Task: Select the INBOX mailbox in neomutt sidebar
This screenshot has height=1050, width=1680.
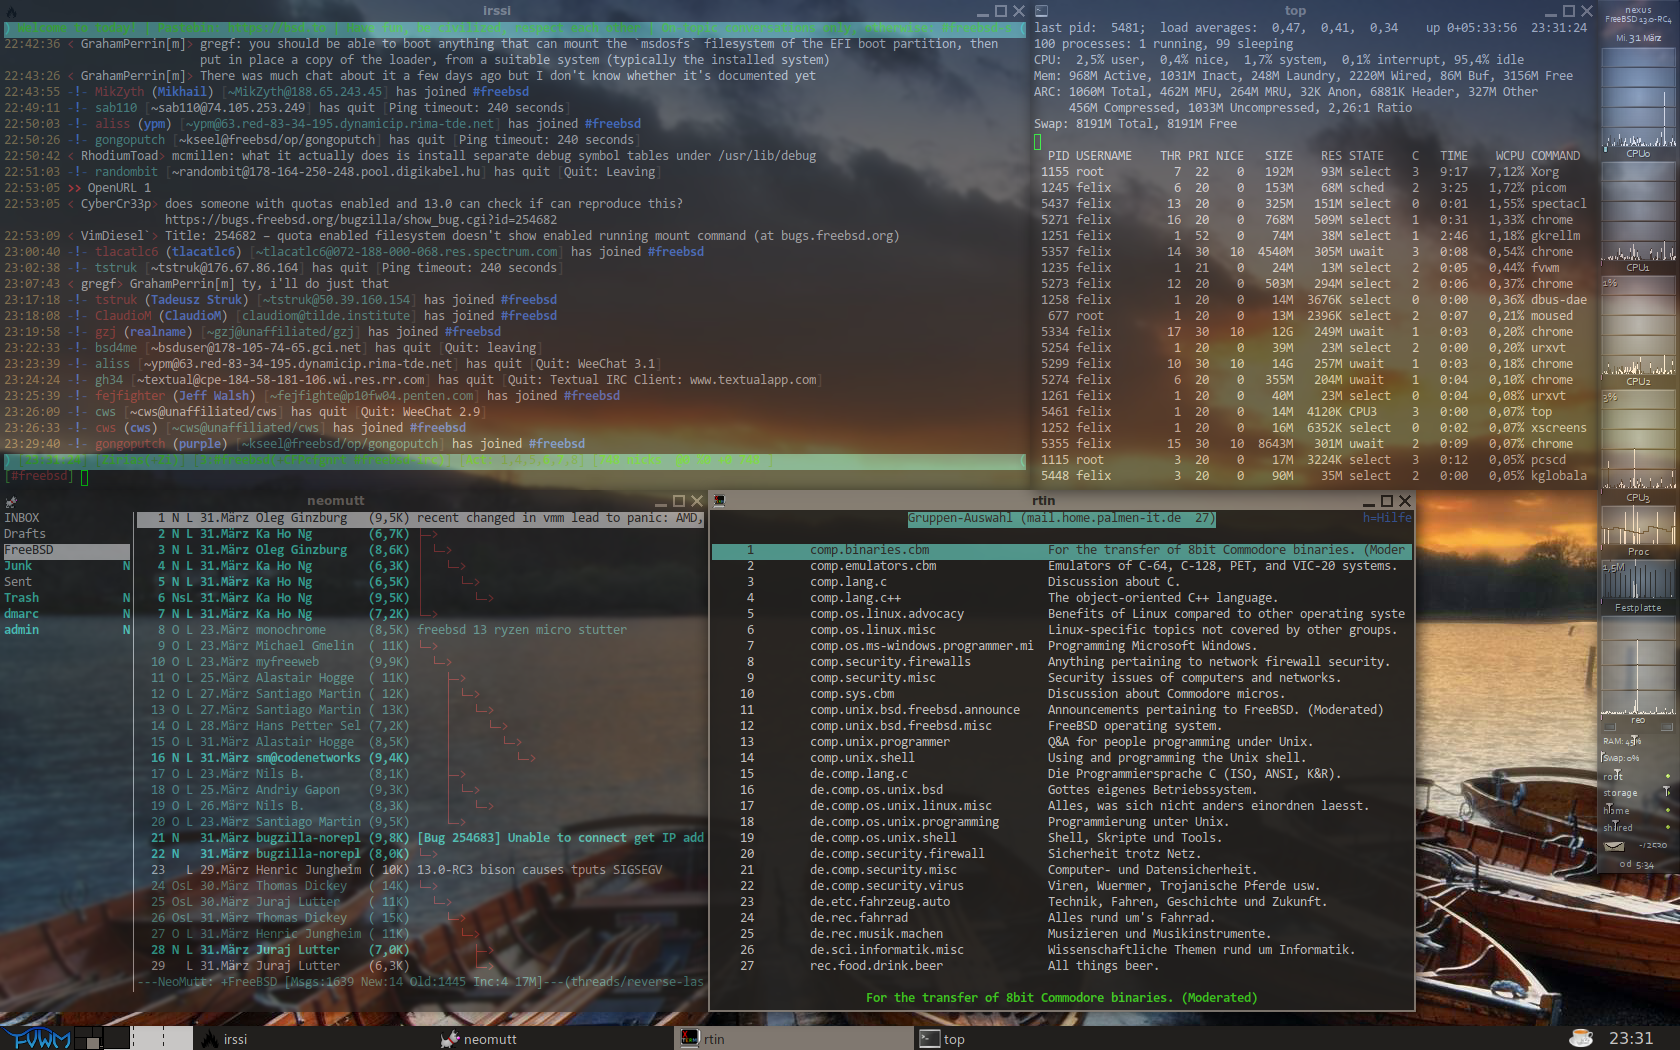Action: coord(67,518)
